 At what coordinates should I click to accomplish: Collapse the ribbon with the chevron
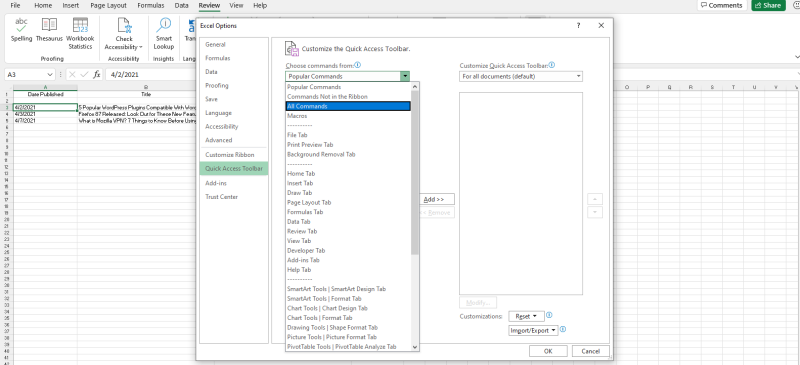(797, 57)
